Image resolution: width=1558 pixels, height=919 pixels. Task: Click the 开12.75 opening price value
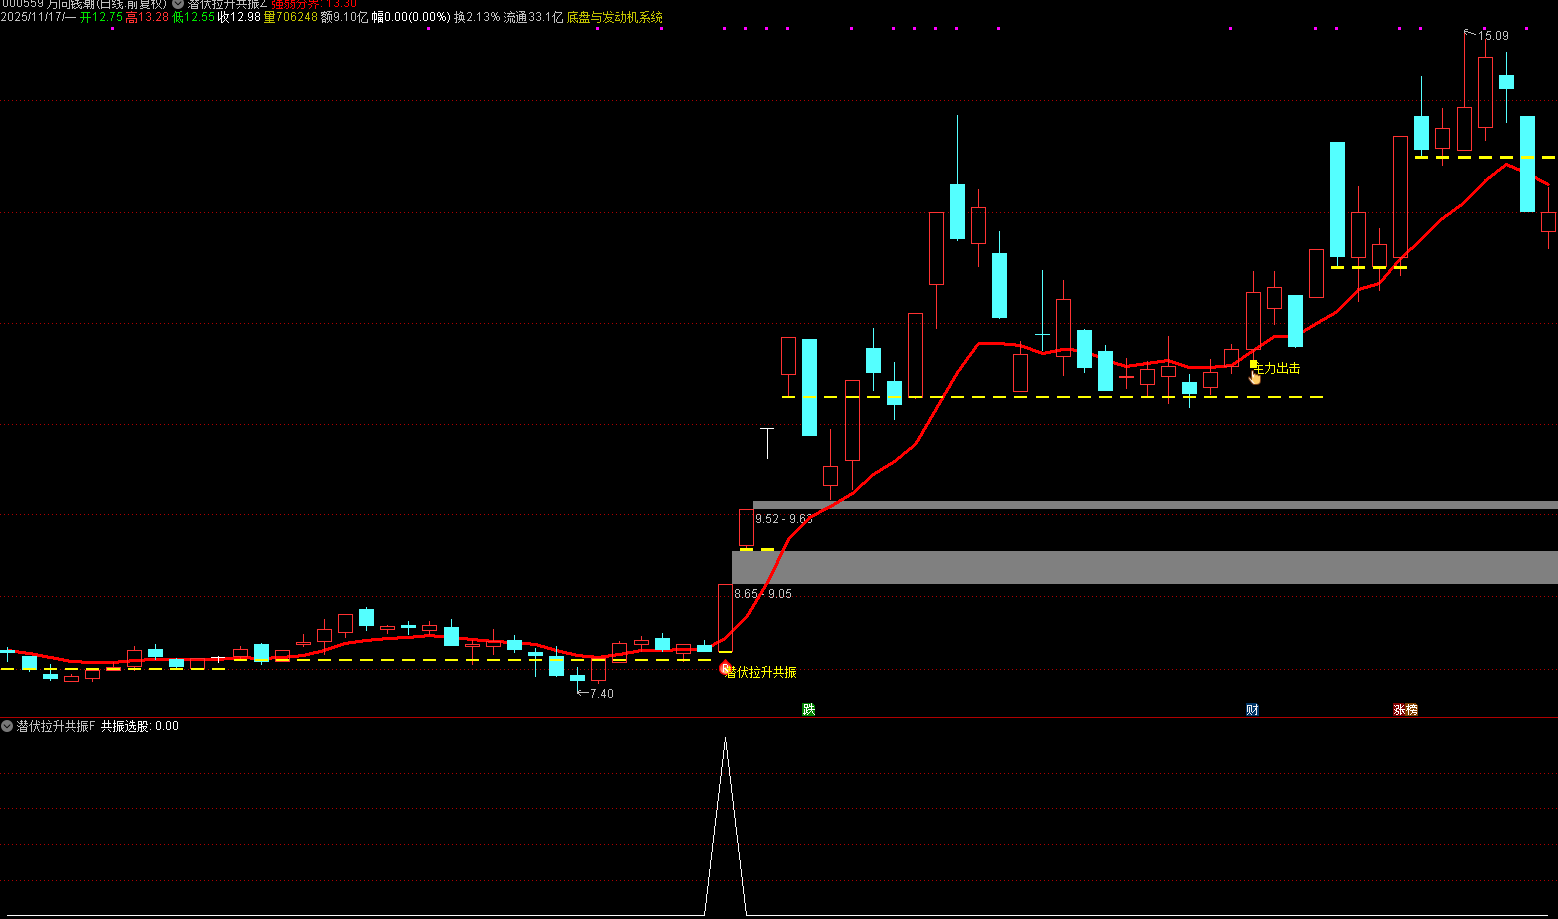pyautogui.click(x=101, y=17)
